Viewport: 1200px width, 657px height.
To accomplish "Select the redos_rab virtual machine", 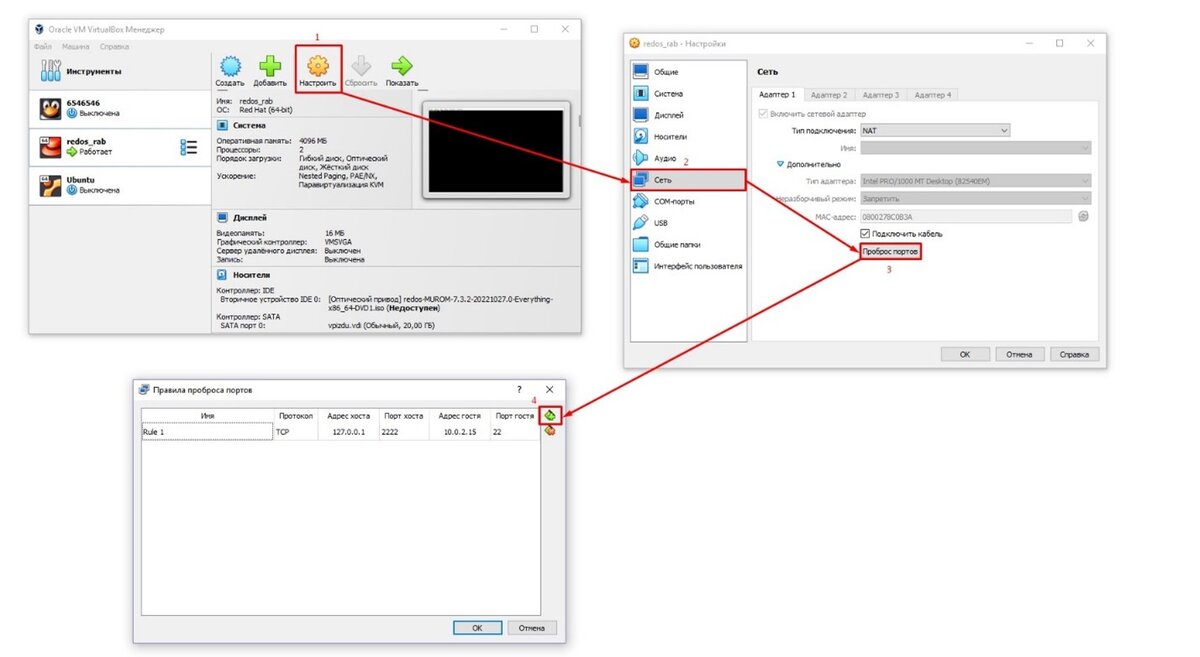I will (x=120, y=147).
